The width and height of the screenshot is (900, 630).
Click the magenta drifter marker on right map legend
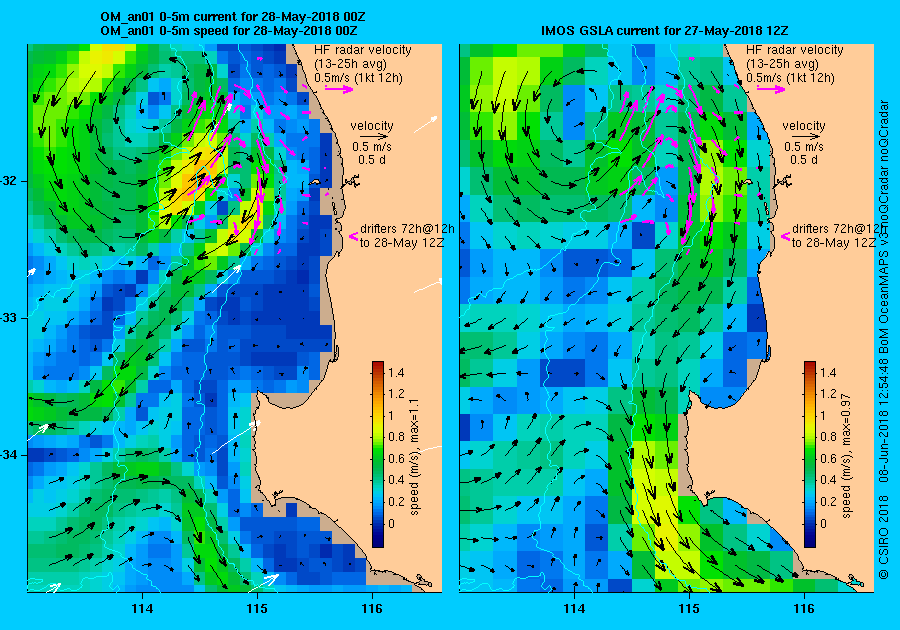[x=786, y=236]
